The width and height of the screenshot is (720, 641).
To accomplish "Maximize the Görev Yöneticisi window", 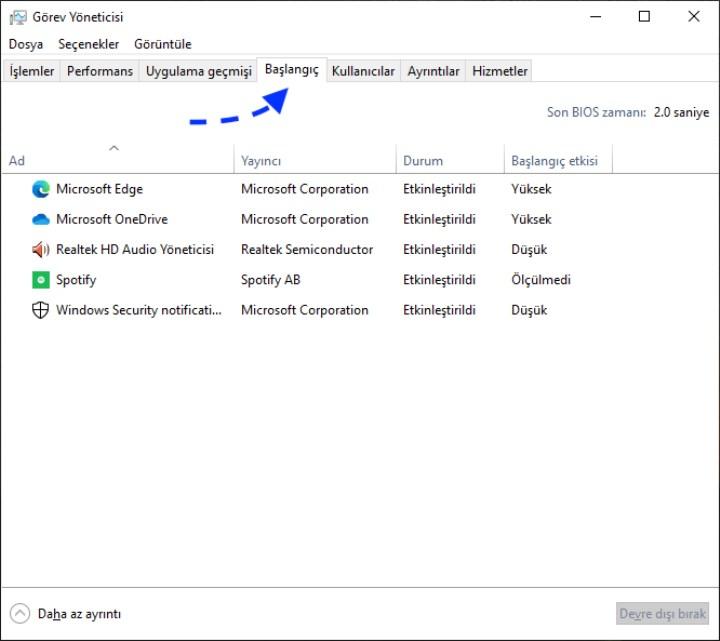I will click(x=644, y=17).
